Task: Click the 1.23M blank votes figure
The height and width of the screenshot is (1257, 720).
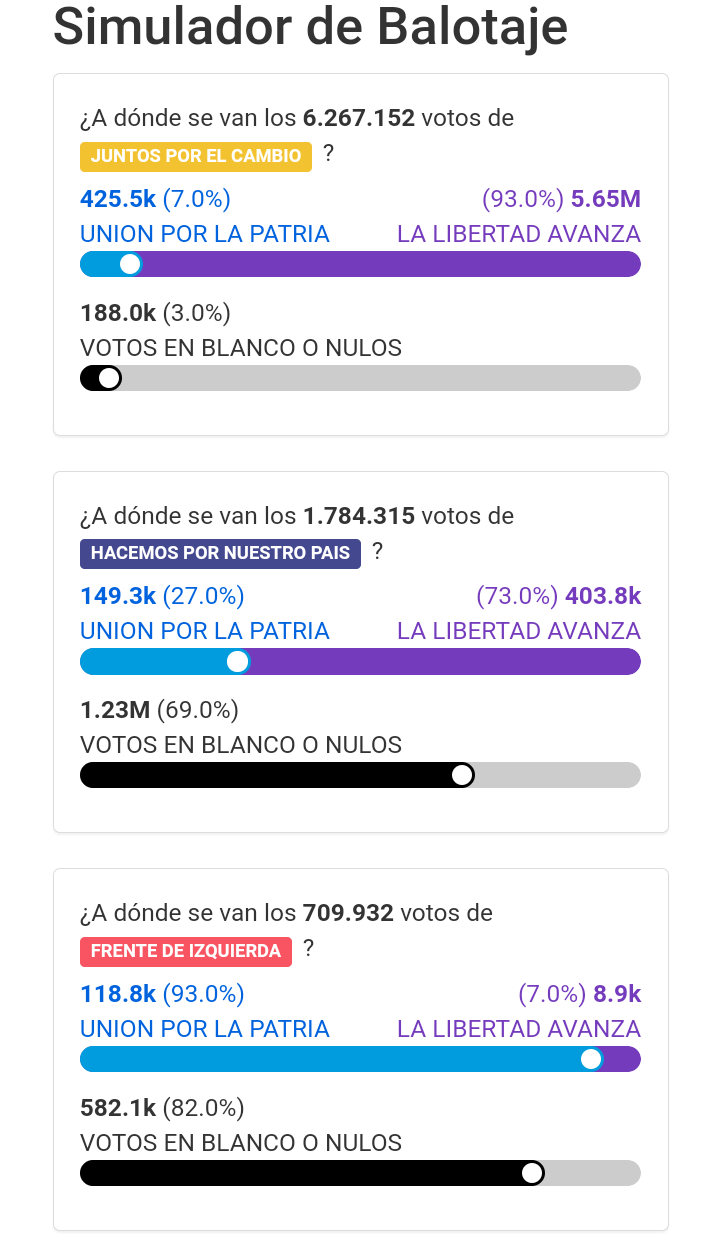Action: point(115,710)
